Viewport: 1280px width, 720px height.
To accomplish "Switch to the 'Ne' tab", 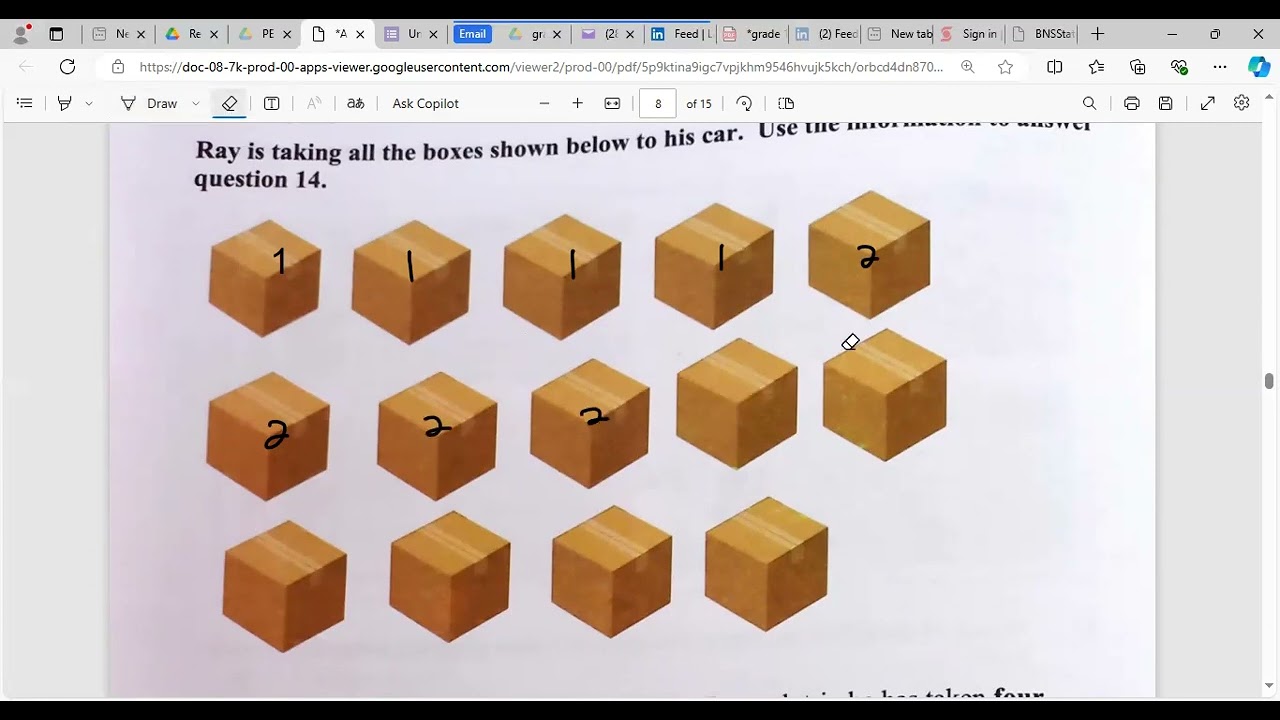I will tap(111, 34).
